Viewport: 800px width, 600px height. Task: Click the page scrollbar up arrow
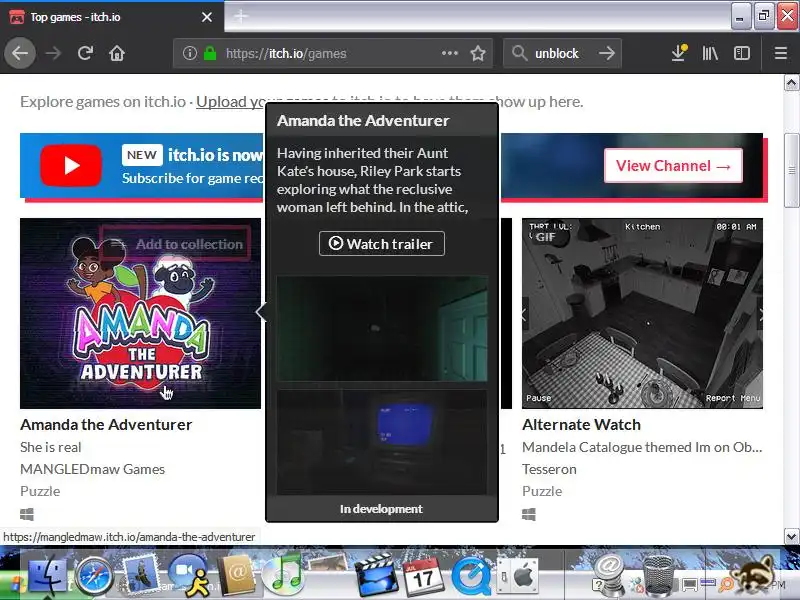point(791,82)
